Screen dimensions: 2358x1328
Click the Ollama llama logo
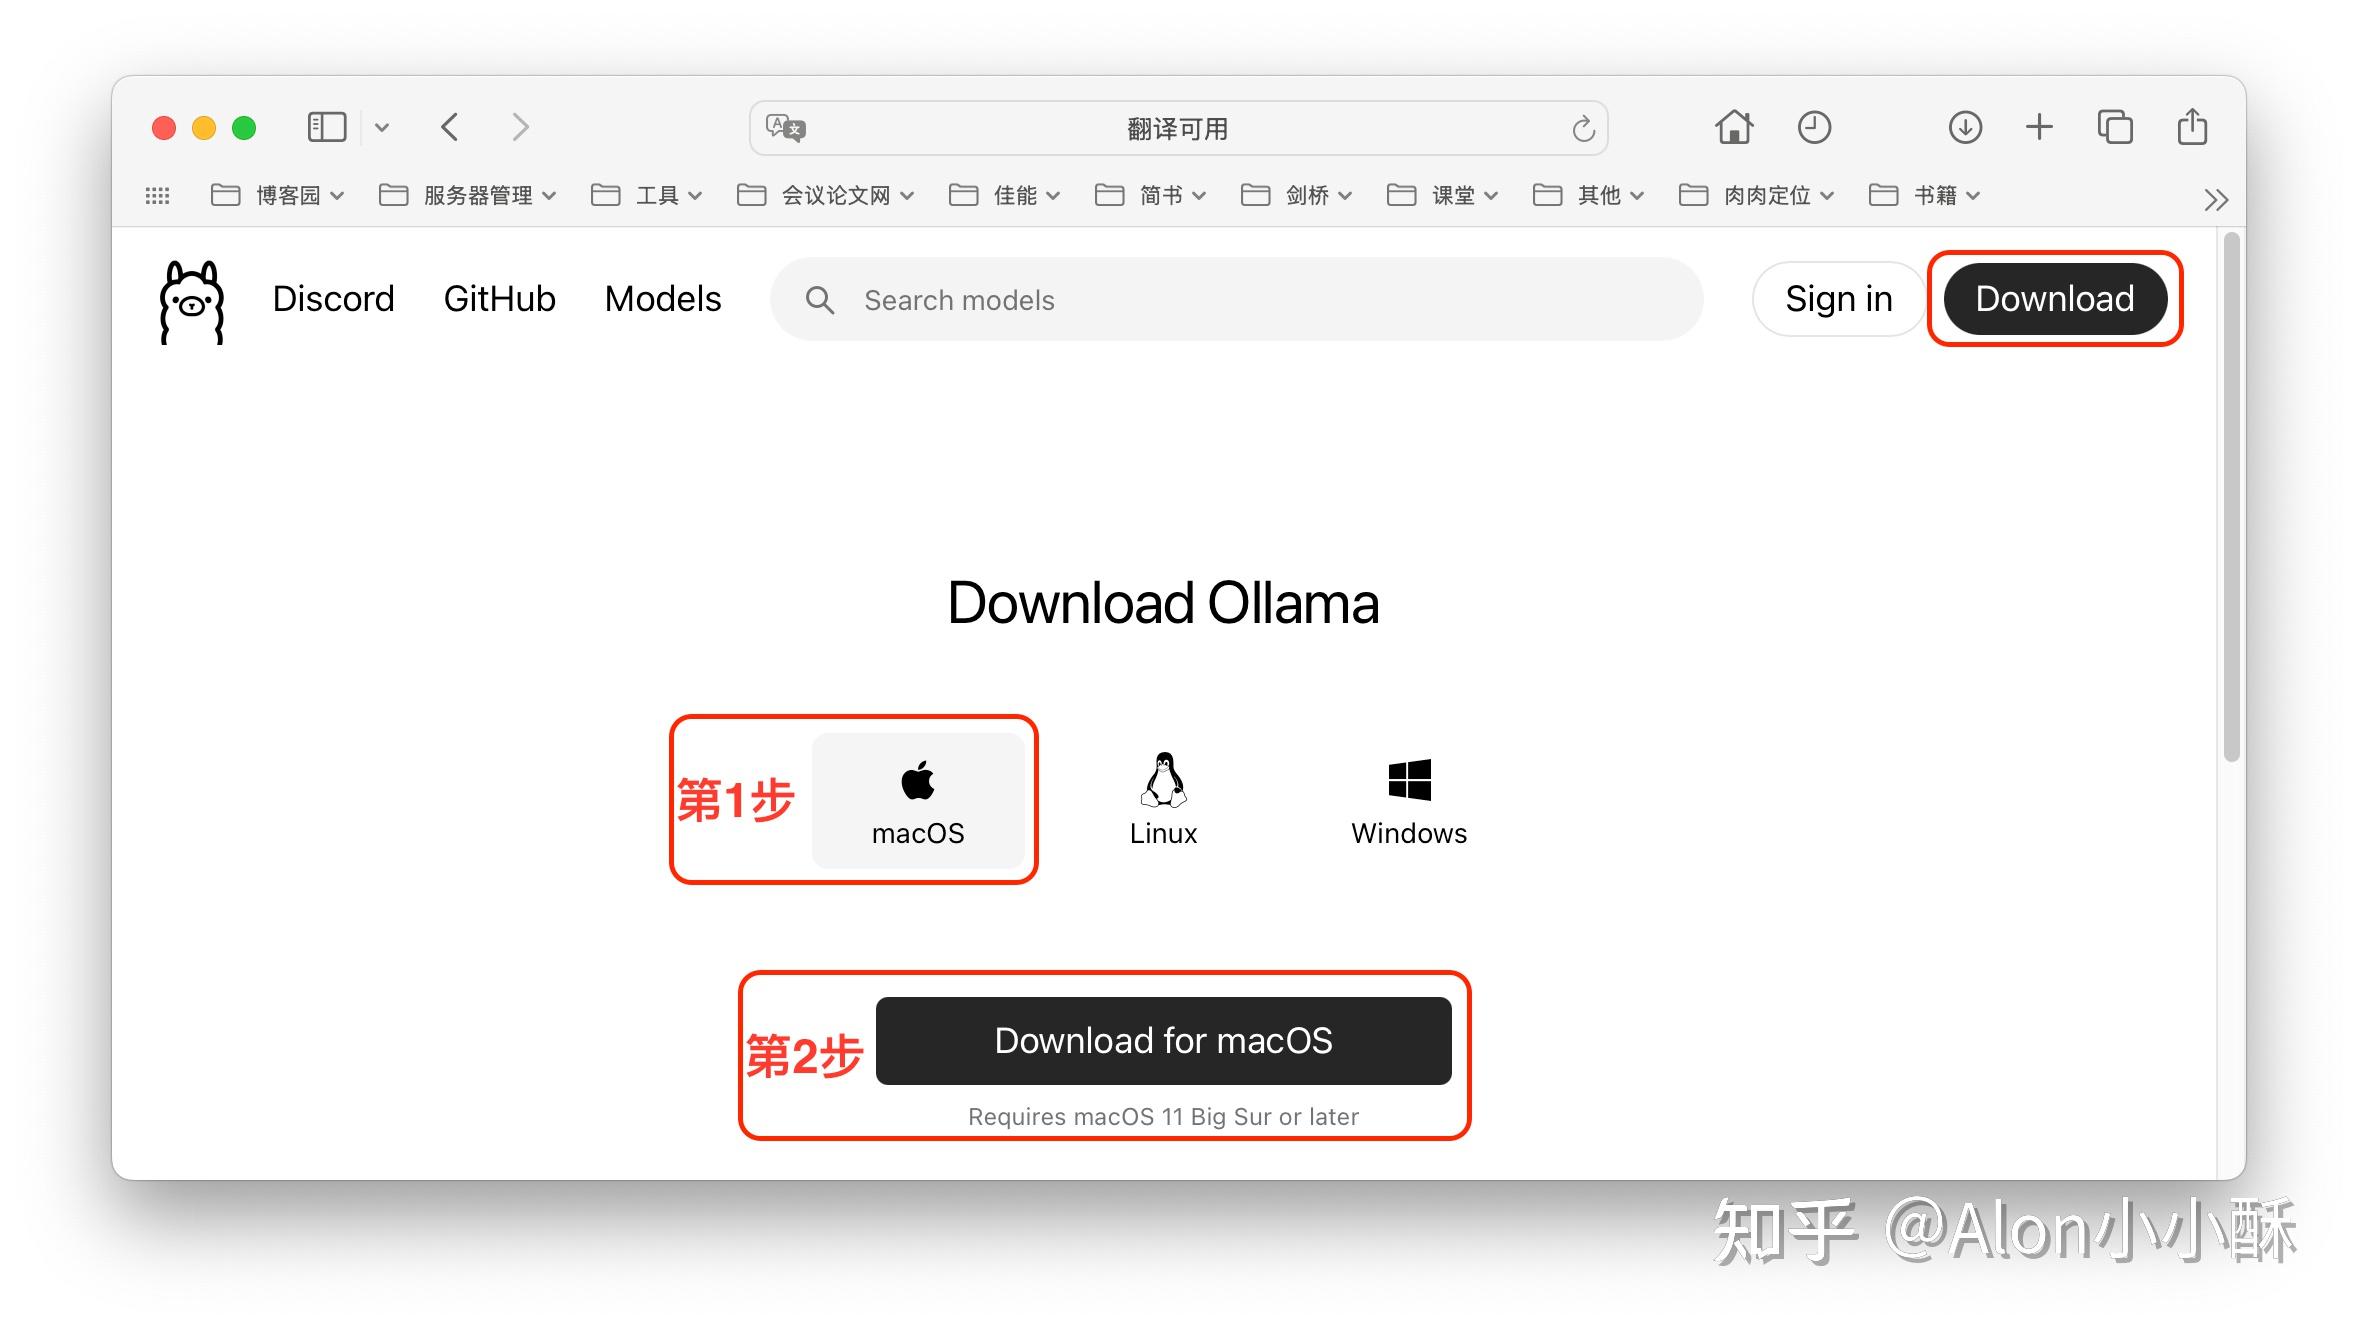tap(189, 300)
